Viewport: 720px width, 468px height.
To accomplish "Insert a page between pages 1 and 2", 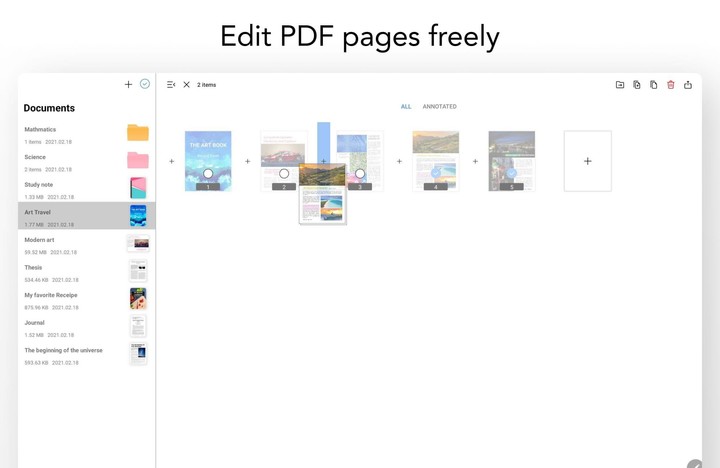I will pos(248,161).
